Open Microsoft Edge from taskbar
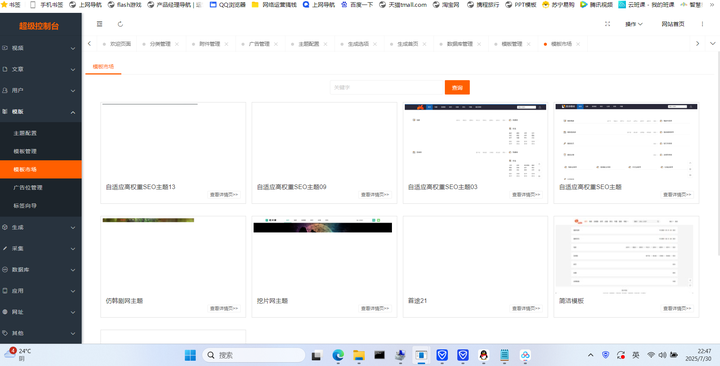The height and width of the screenshot is (366, 720). [338, 355]
